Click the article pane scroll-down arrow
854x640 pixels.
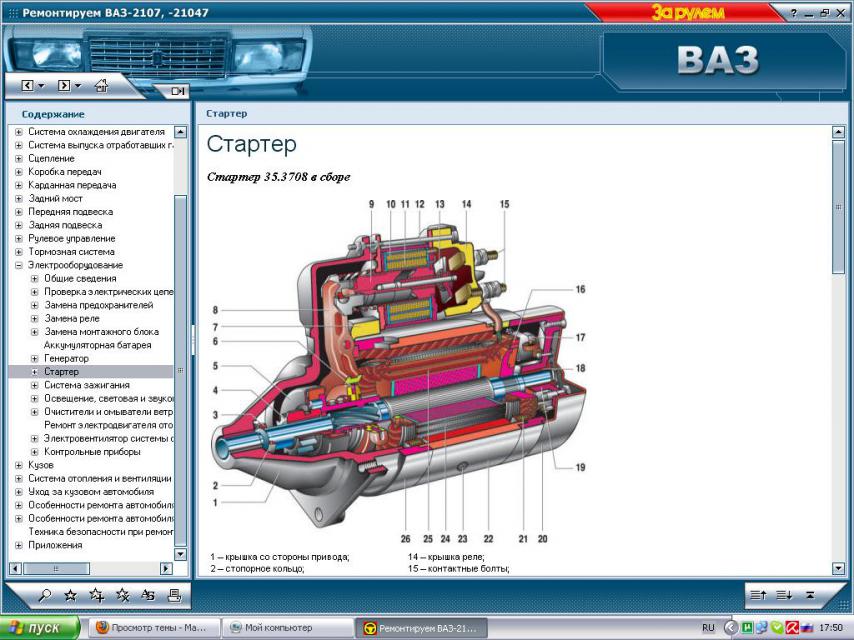[838, 569]
